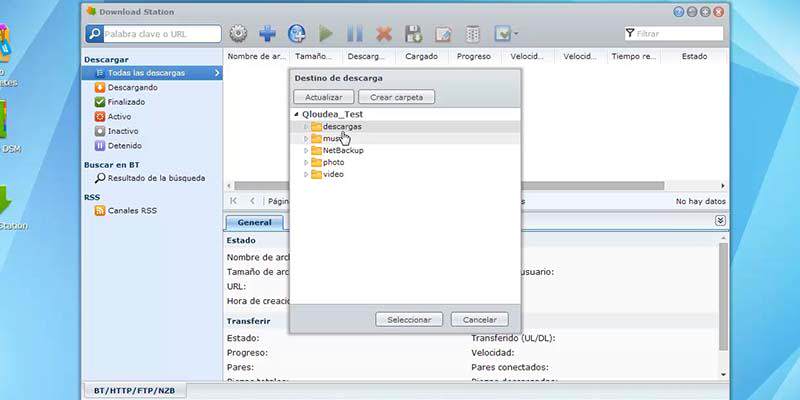The width and height of the screenshot is (800, 400).
Task: Click the horizontal scrollbar of task list
Action: [x=449, y=186]
